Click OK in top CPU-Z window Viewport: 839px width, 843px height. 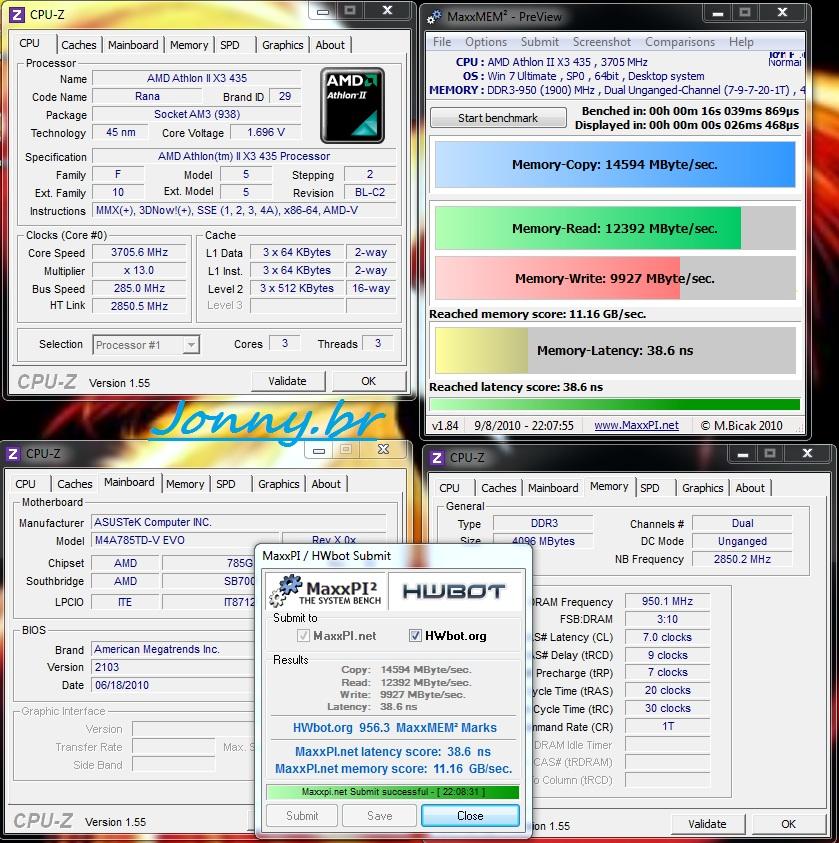[369, 381]
